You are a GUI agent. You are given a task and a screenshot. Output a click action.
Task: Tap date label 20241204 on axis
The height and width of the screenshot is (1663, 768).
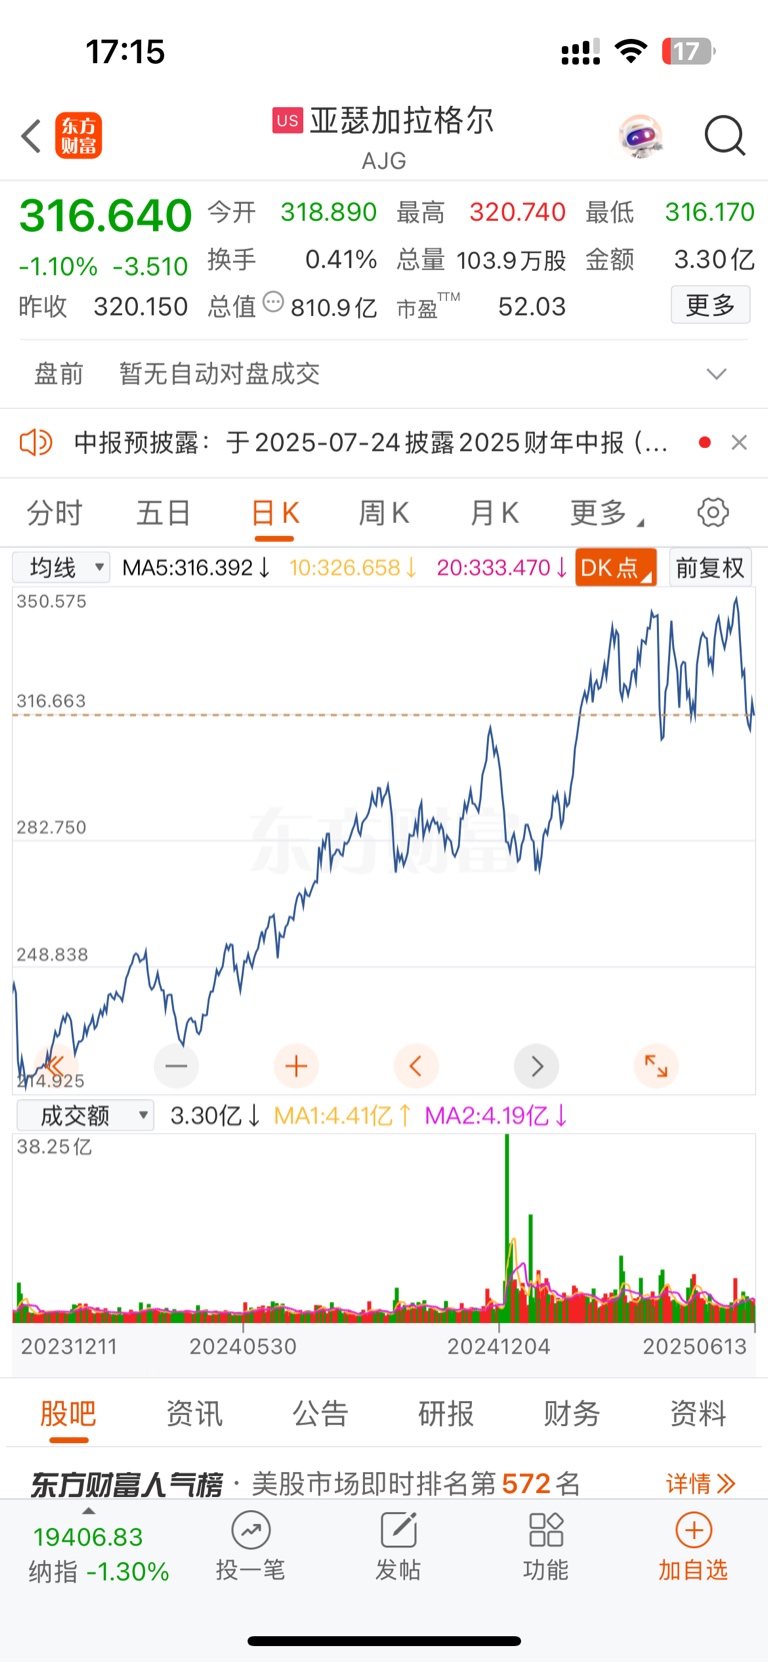(x=498, y=1346)
